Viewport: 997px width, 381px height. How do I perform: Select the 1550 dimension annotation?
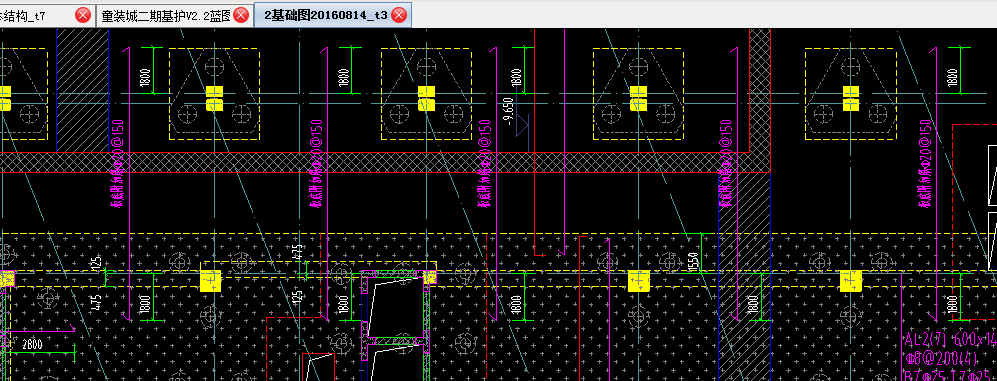(693, 262)
